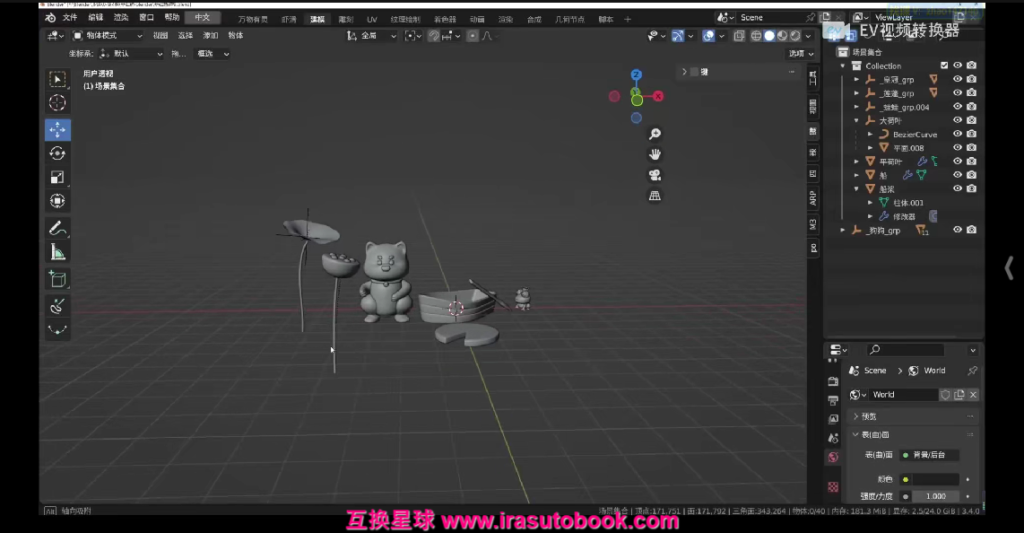Select the Measure tool
The image size is (1024, 533).
(x=57, y=252)
